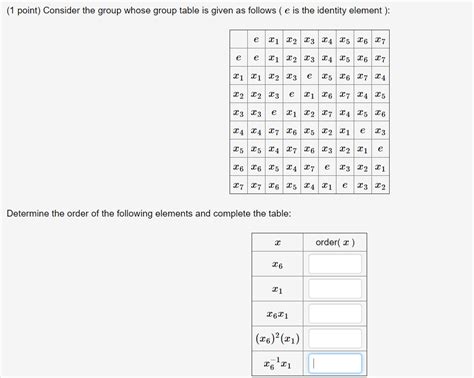This screenshot has height=378, width=474.
Task: Click the order input field for x6
Action: 335,264
